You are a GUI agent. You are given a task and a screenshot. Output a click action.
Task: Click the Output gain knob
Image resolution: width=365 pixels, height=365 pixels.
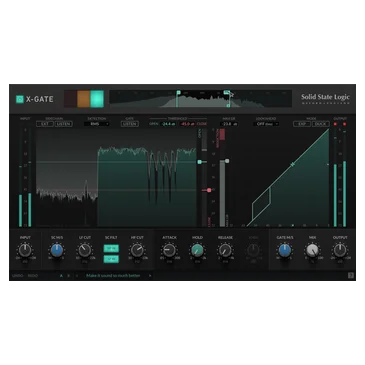click(340, 250)
